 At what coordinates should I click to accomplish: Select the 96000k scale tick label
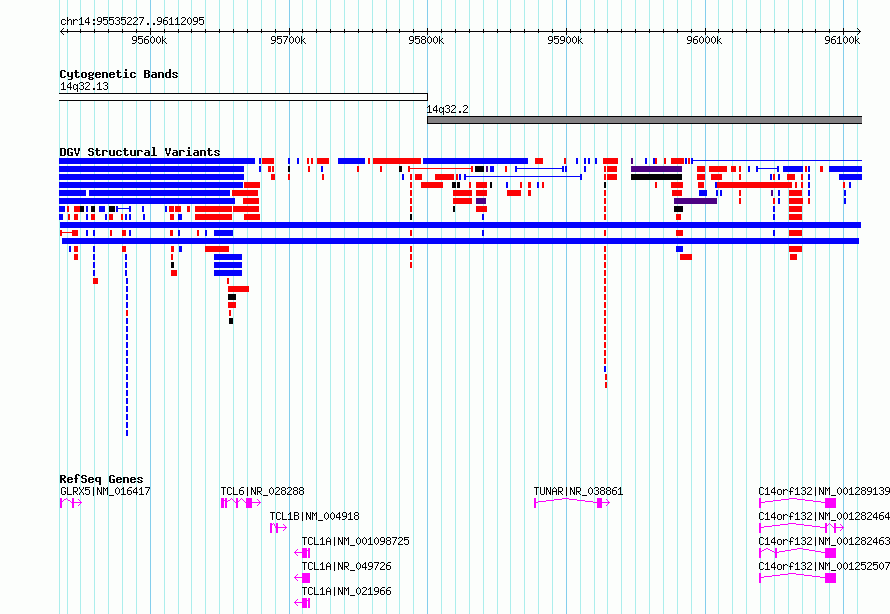[704, 40]
